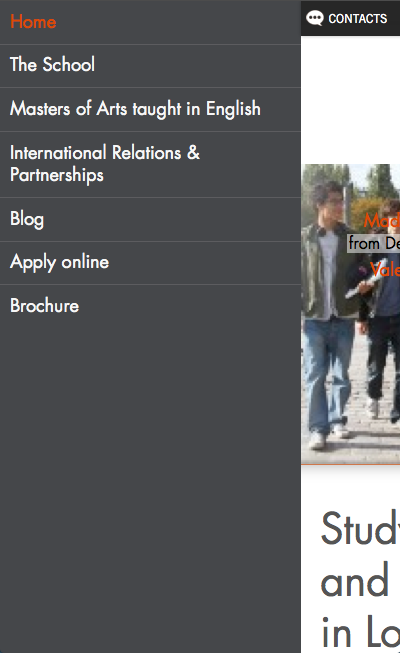Open The School menu entry

(x=150, y=66)
